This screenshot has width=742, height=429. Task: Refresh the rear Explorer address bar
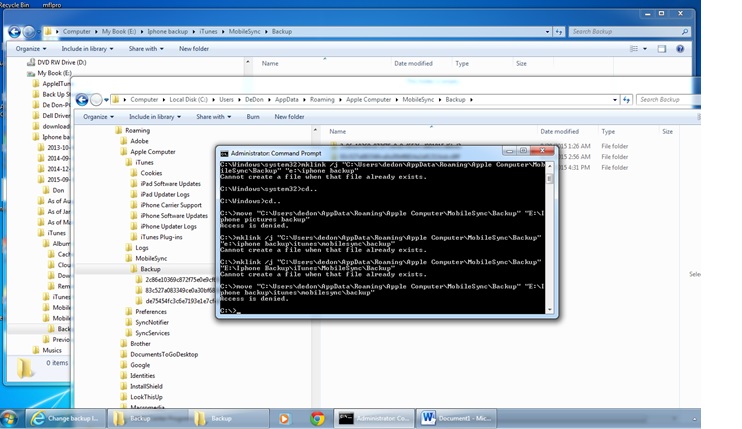tap(559, 32)
